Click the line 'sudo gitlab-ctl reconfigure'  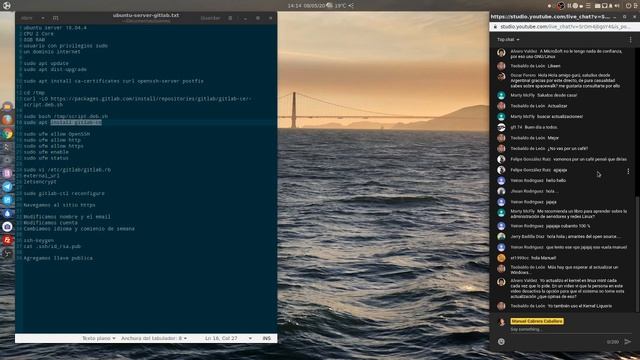64,193
